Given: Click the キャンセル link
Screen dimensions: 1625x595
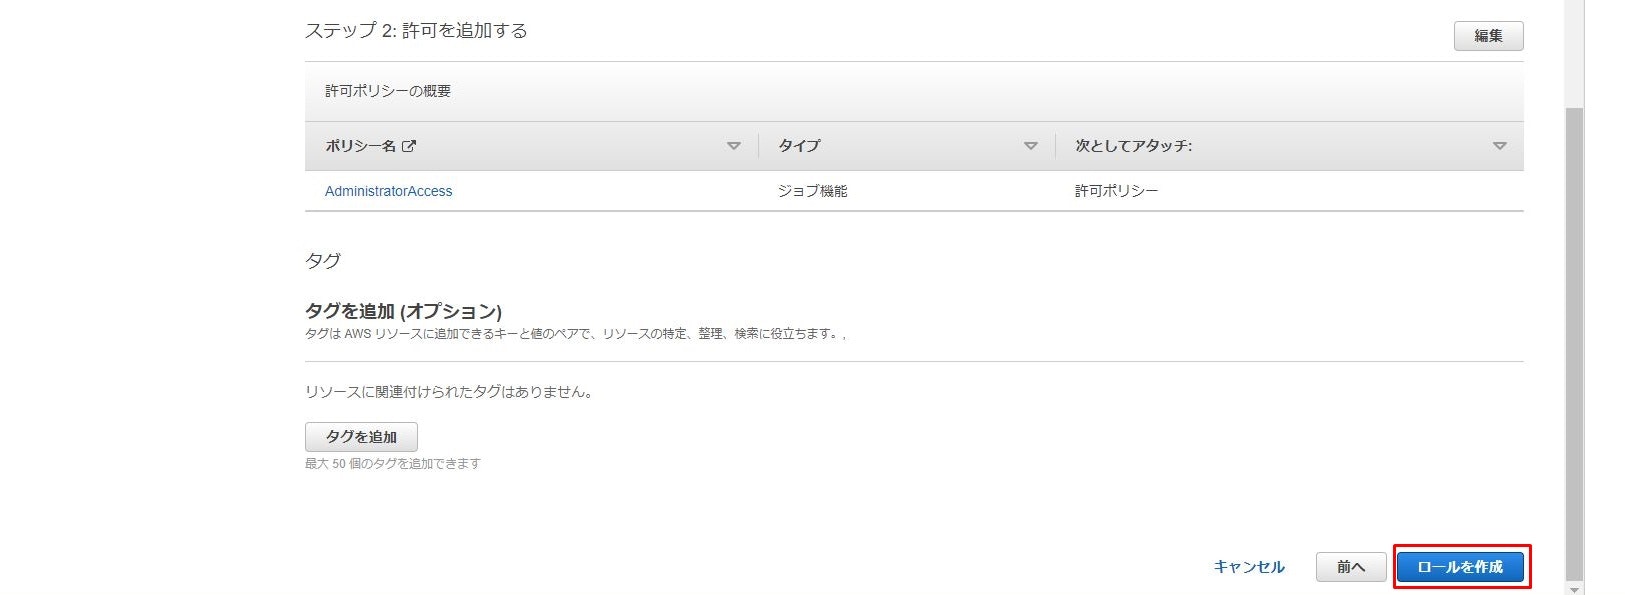Looking at the screenshot, I should click(1249, 567).
